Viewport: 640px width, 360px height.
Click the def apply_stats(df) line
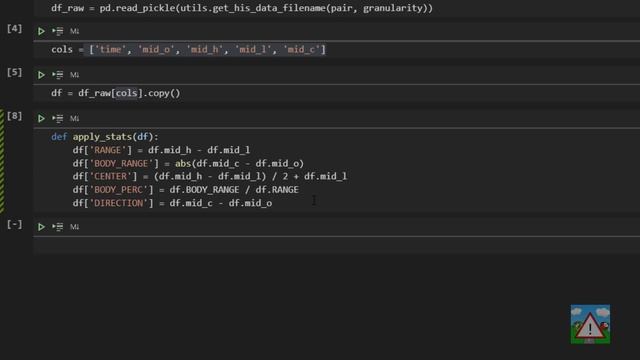click(104, 137)
